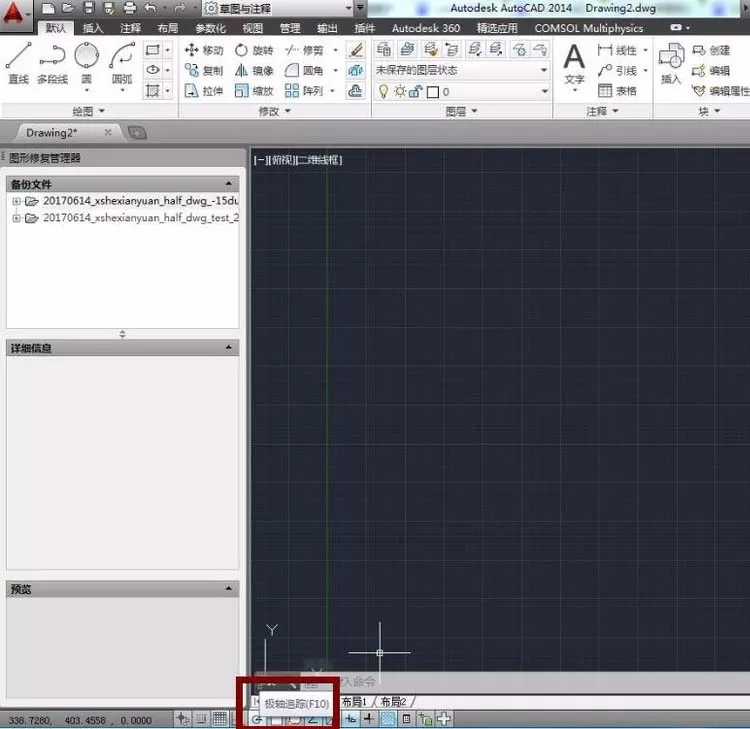Collapse the 备份文件 section
750x729 pixels.
coord(229,184)
